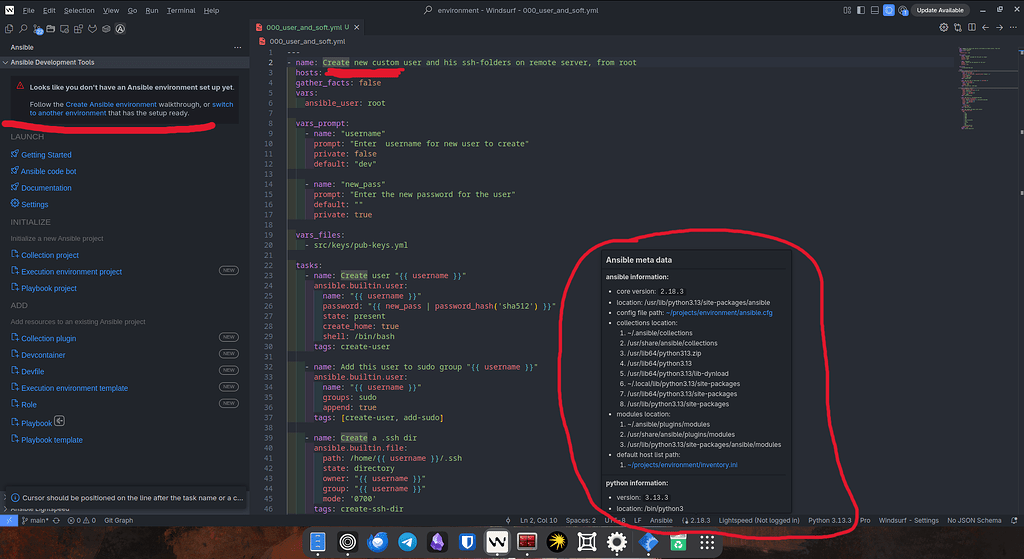Click the Update Available button

tap(940, 10)
